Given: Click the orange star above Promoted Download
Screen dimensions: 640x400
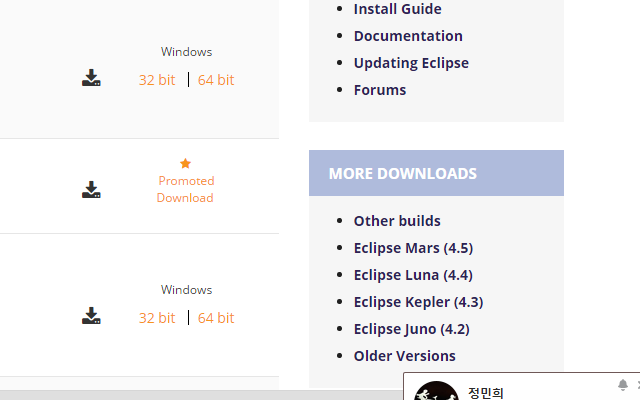Looking at the screenshot, I should [x=185, y=163].
